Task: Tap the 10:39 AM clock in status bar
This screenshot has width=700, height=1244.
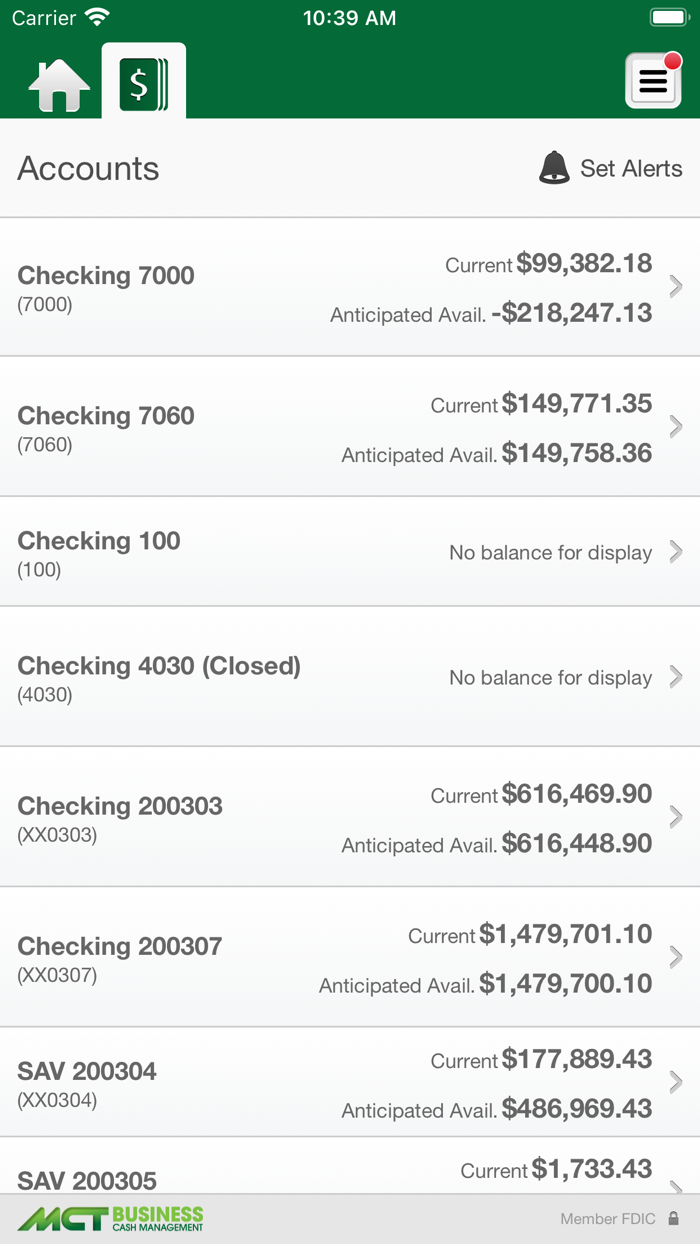Action: 349,16
